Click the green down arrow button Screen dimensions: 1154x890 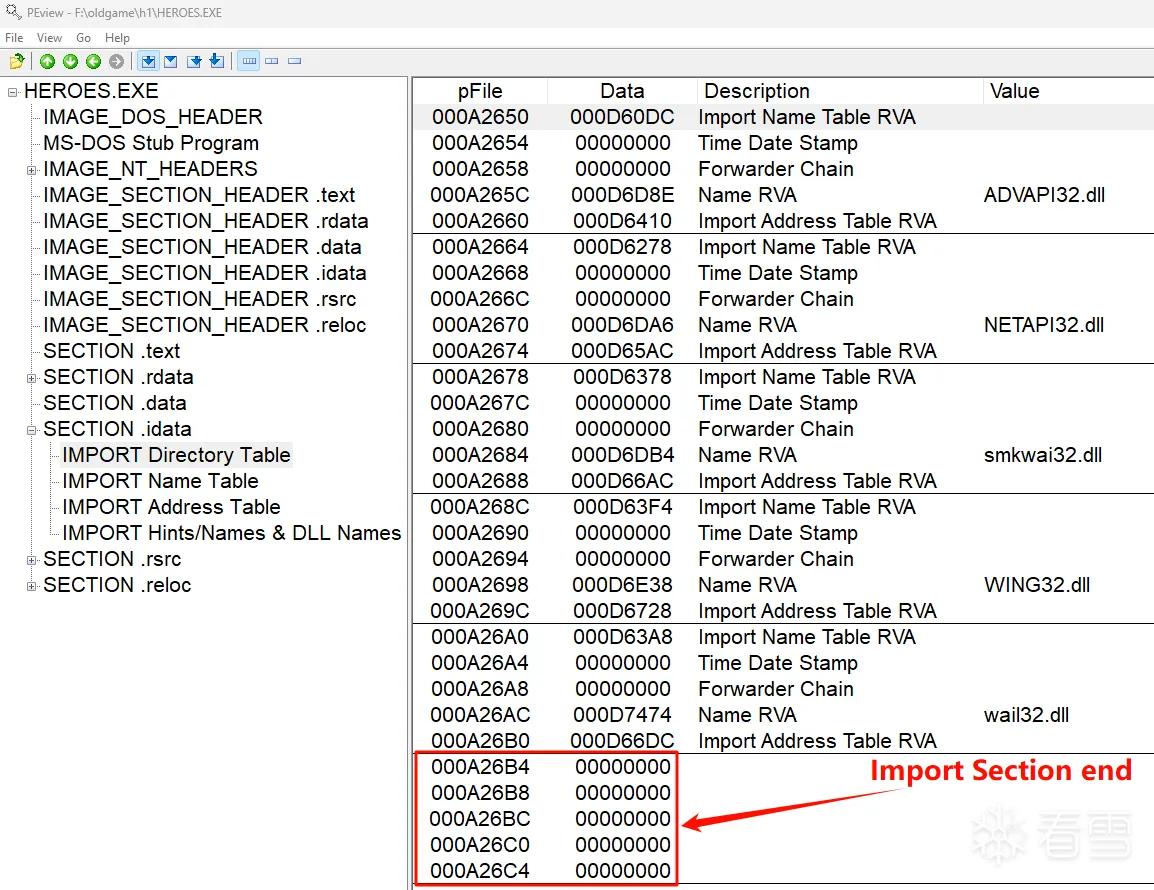click(71, 61)
